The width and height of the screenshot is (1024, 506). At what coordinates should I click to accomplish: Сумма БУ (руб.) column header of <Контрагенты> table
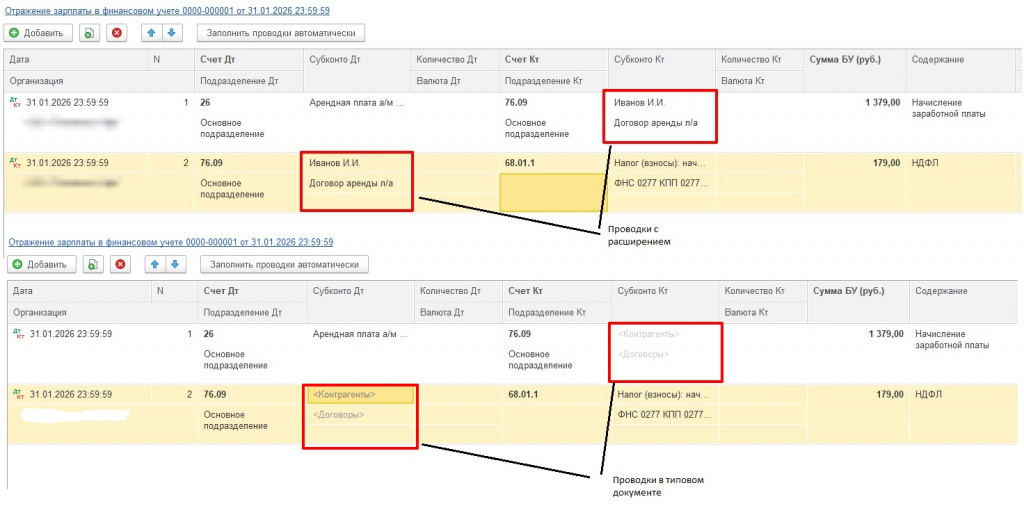pos(848,291)
